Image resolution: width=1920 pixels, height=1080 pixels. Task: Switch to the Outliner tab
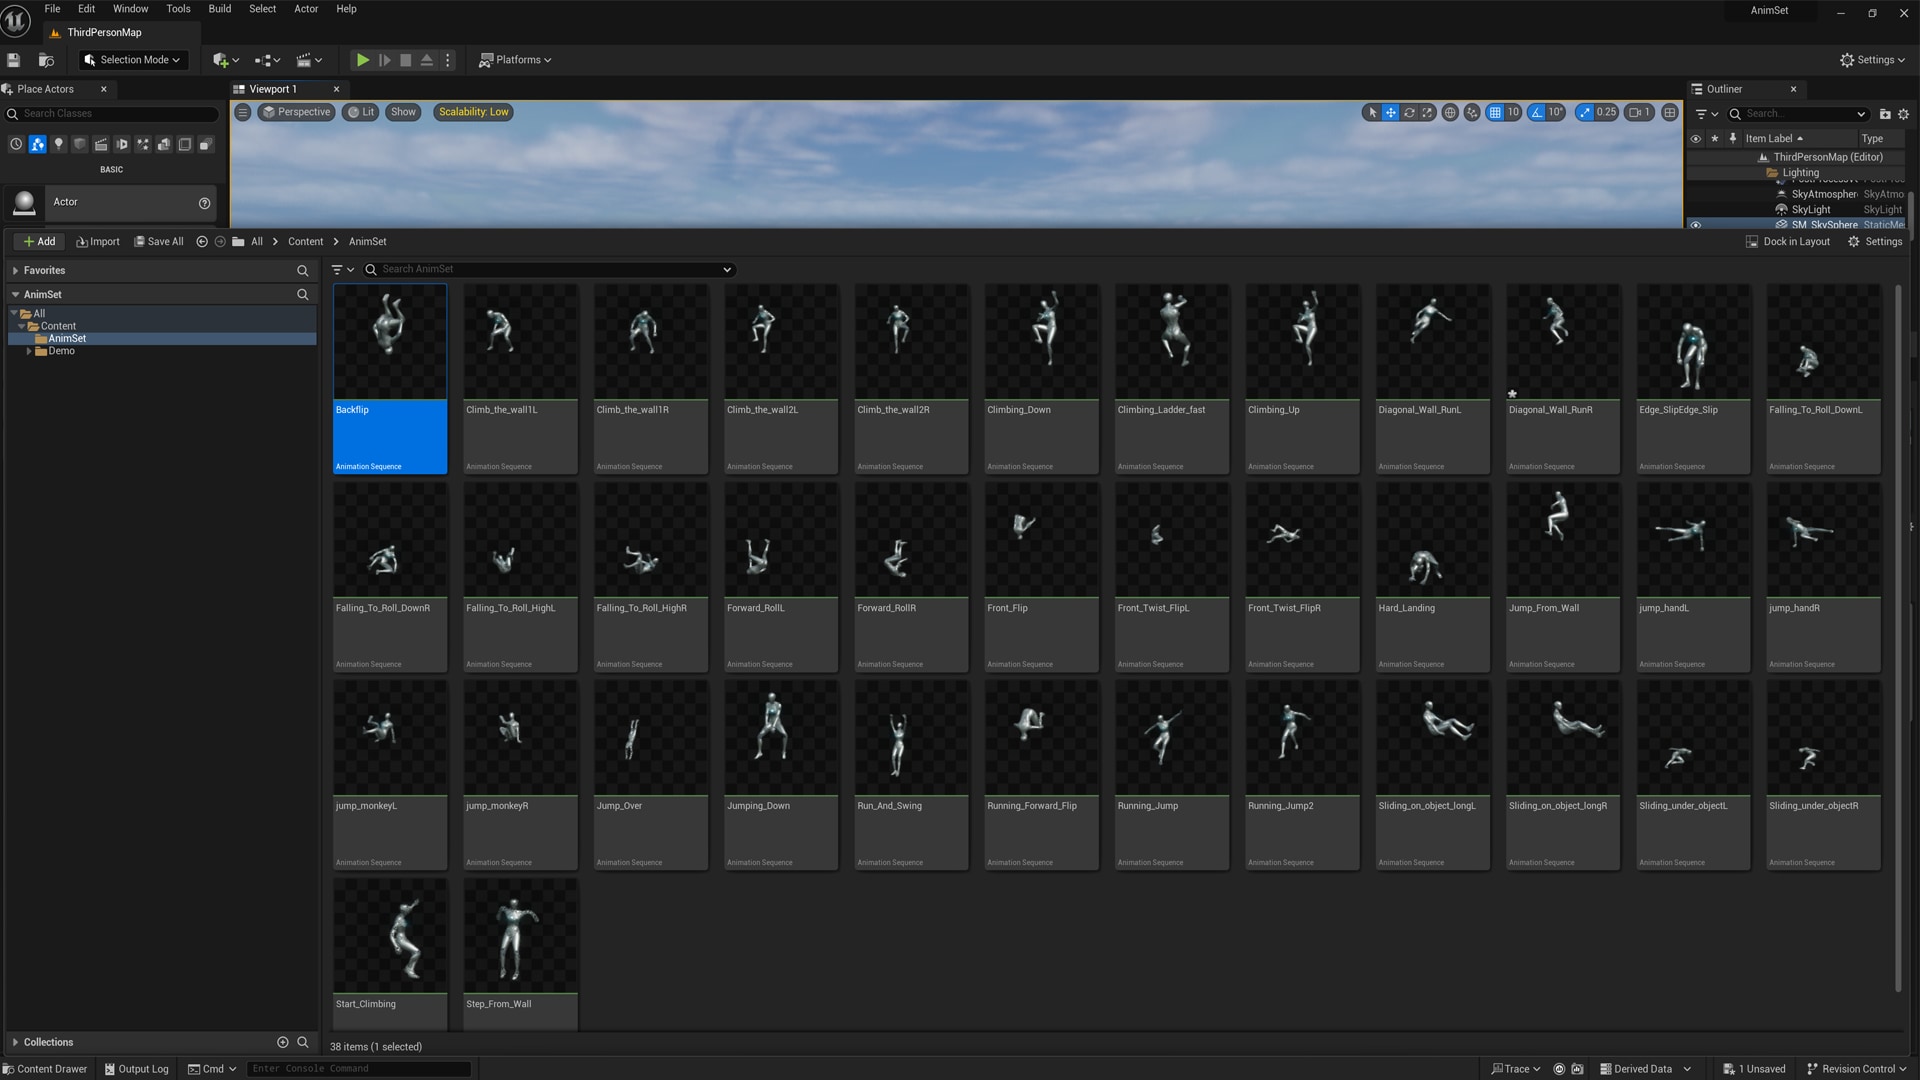pos(1722,89)
